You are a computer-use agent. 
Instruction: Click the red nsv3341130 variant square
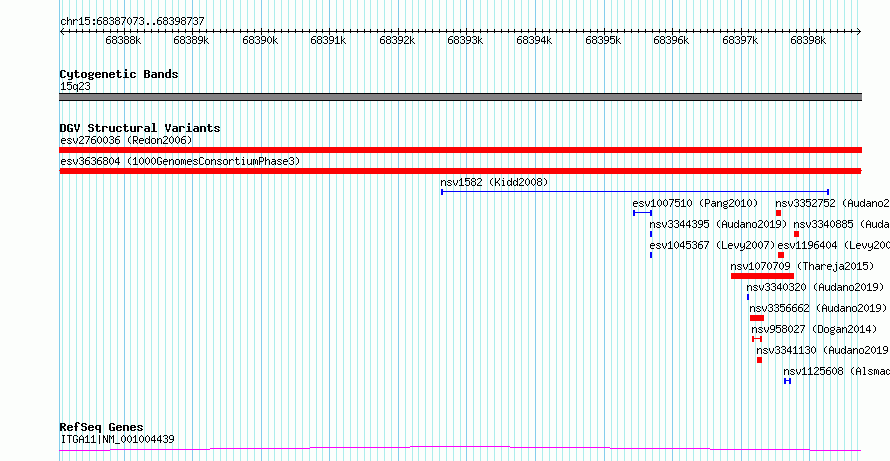[759, 360]
